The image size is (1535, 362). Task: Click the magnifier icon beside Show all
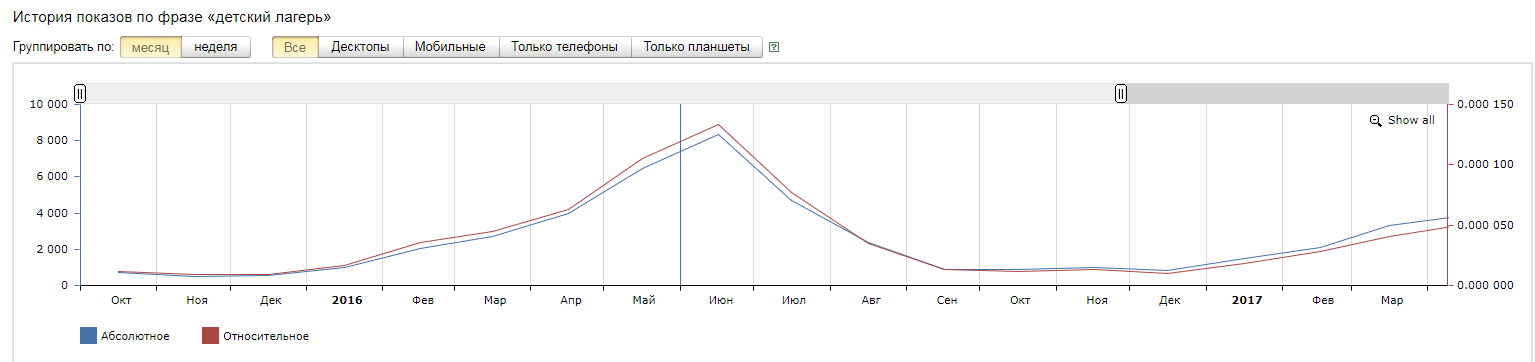(1375, 120)
